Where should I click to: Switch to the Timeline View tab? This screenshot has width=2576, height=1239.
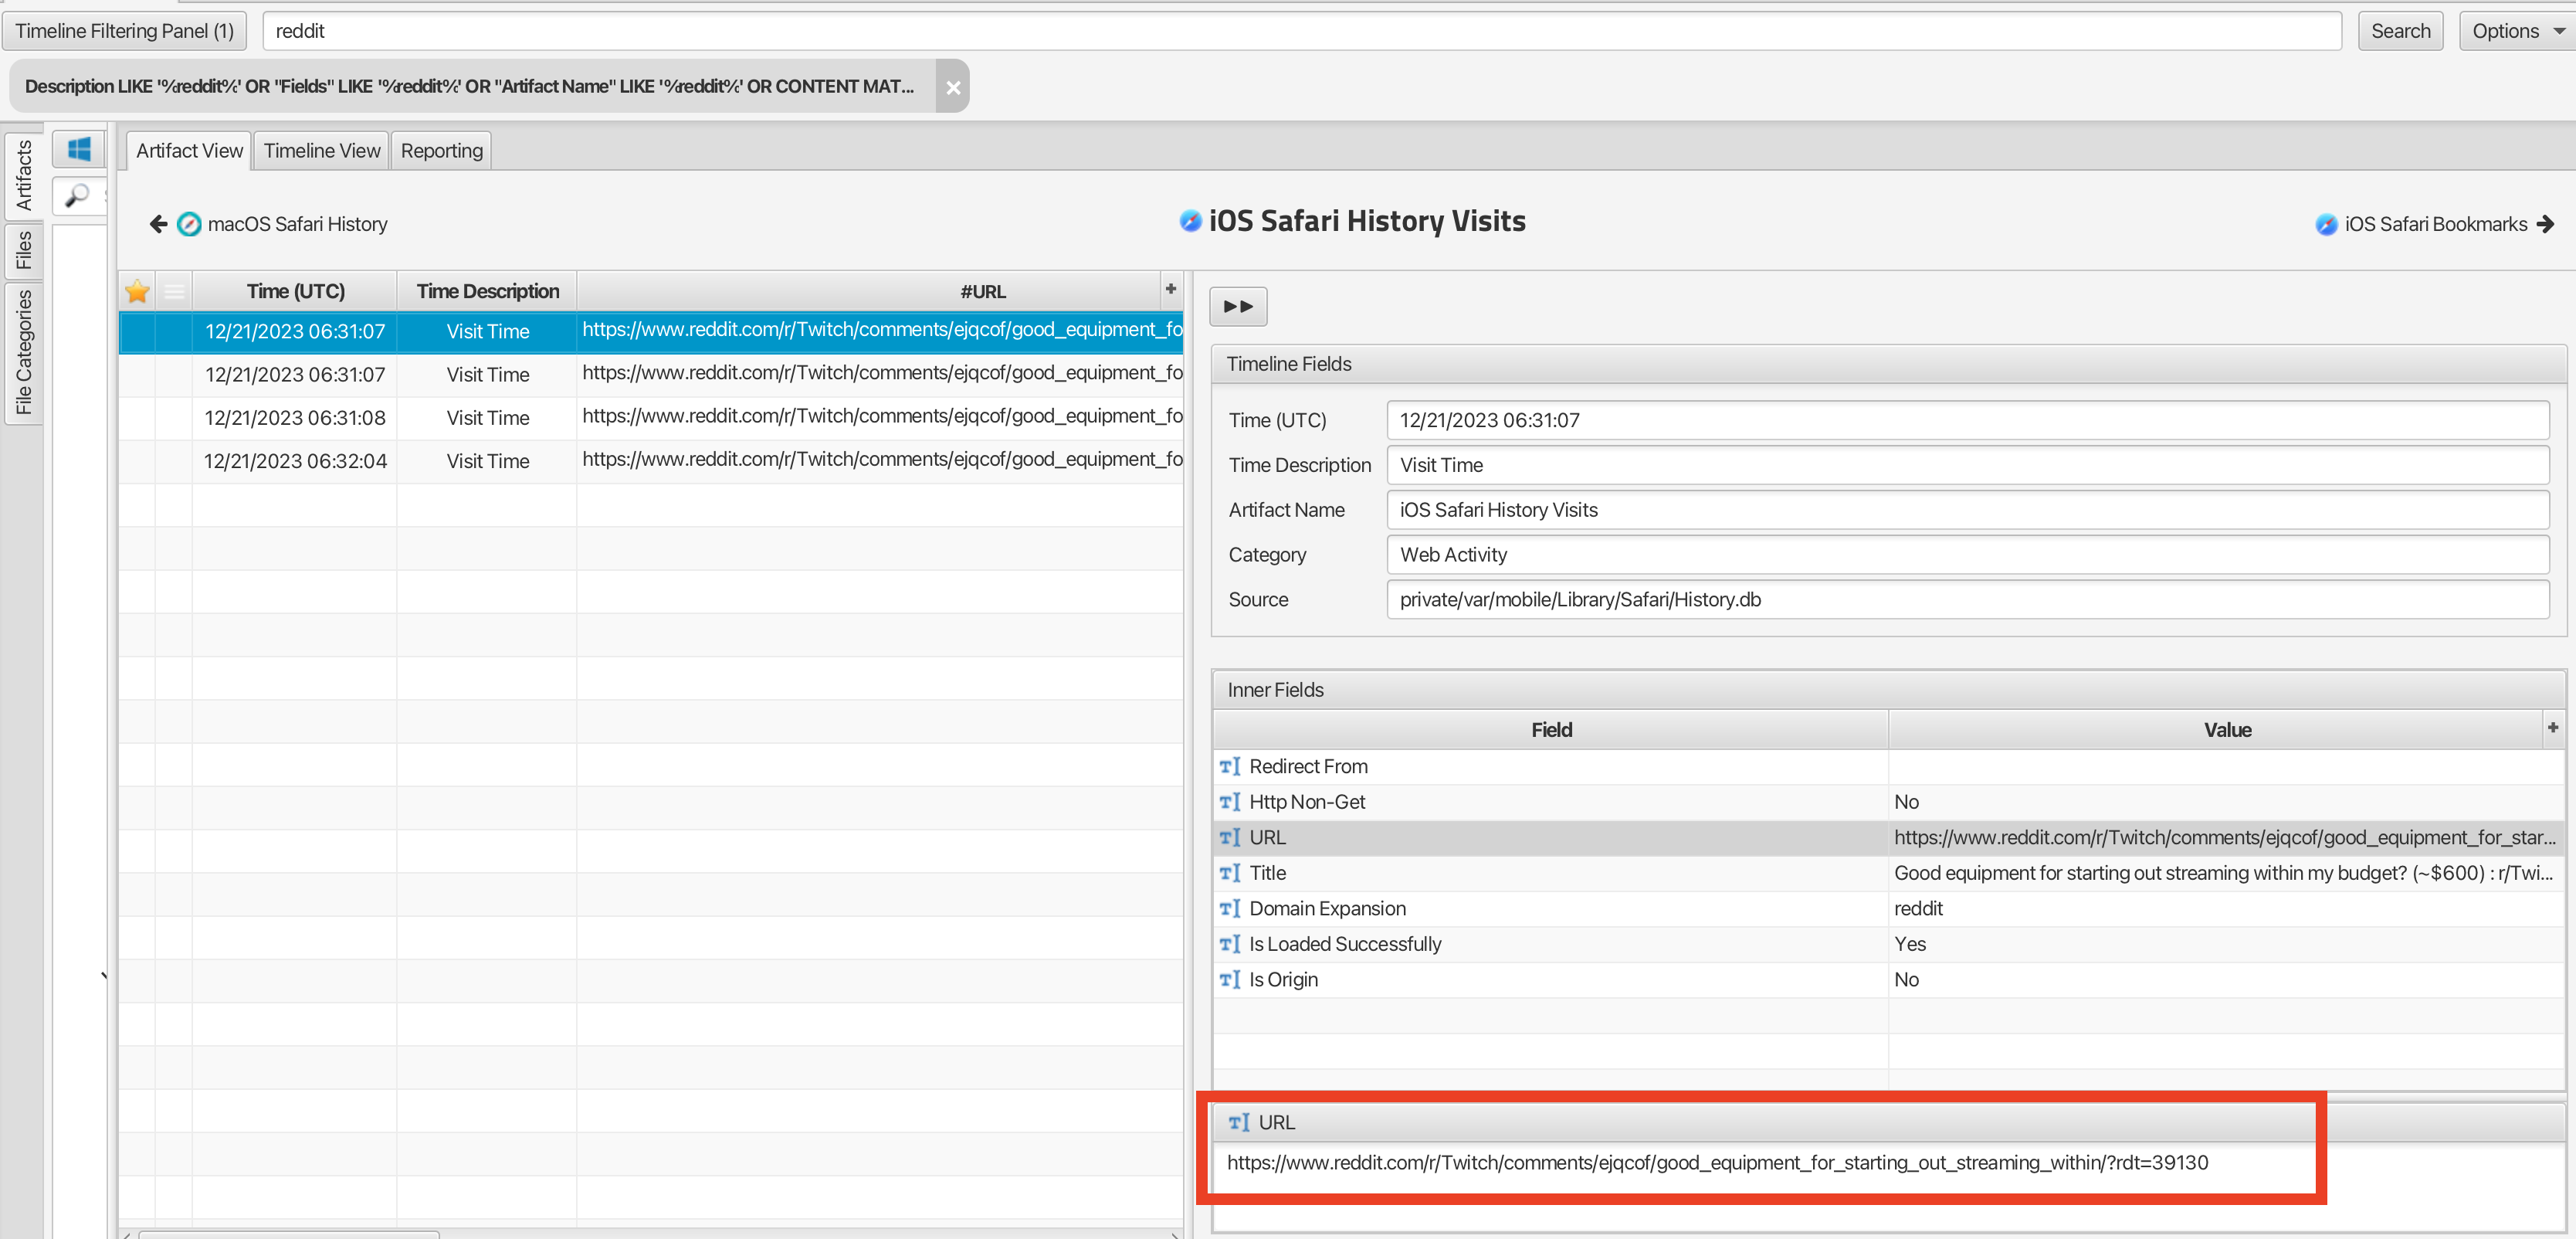tap(322, 150)
